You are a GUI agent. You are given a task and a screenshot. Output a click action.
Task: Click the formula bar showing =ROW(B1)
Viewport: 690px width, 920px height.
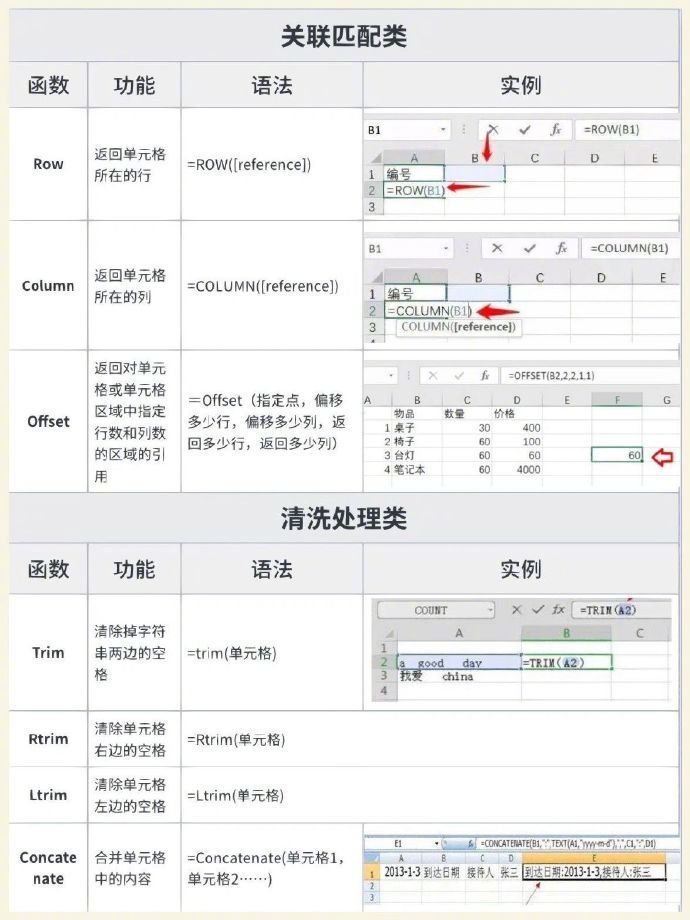click(x=627, y=130)
